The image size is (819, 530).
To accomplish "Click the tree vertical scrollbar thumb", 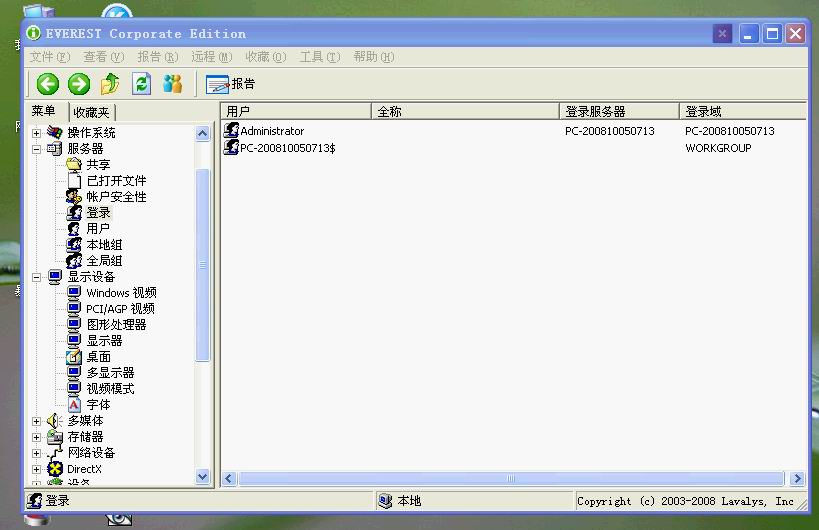I will [203, 265].
